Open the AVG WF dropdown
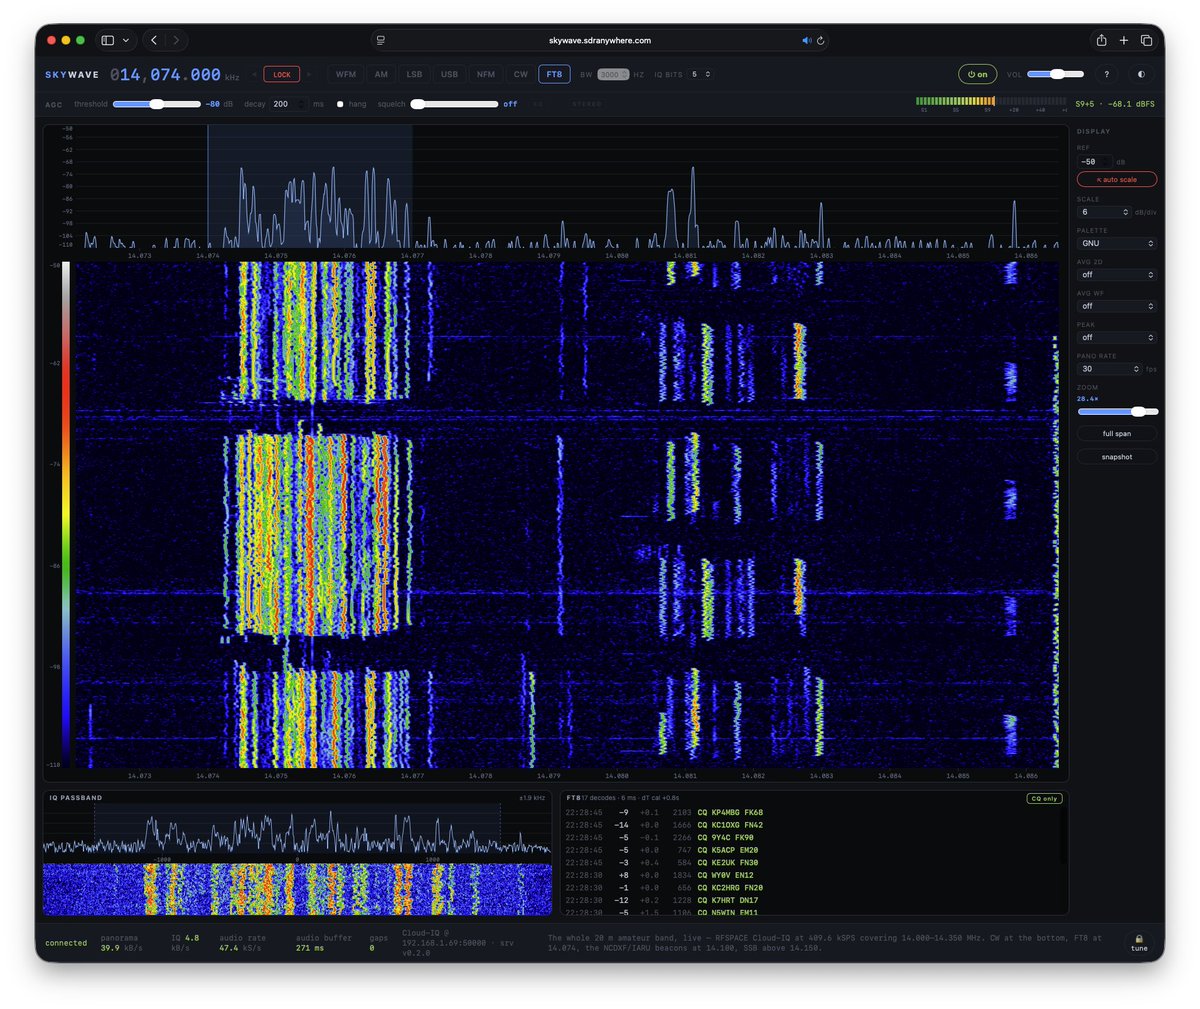Image resolution: width=1200 pixels, height=1009 pixels. (x=1117, y=306)
